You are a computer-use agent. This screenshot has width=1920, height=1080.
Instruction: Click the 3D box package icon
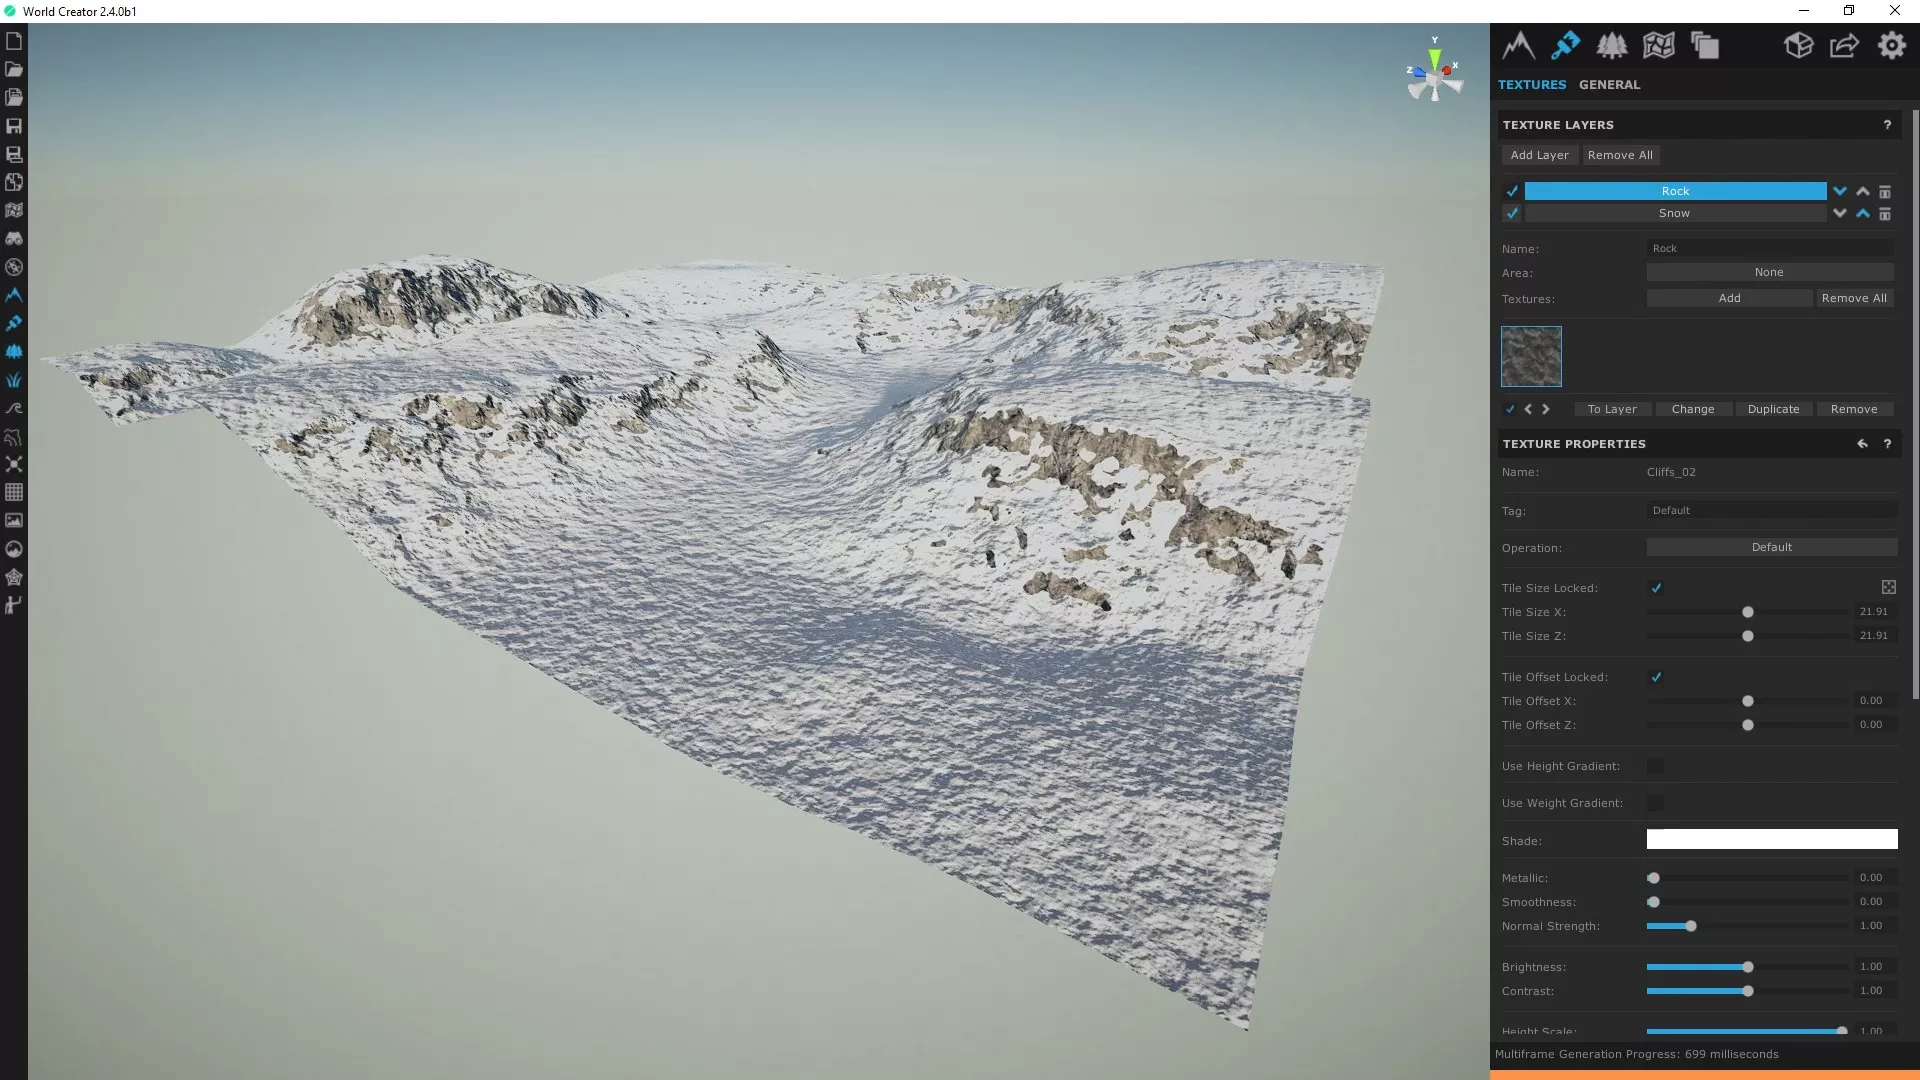[1798, 45]
